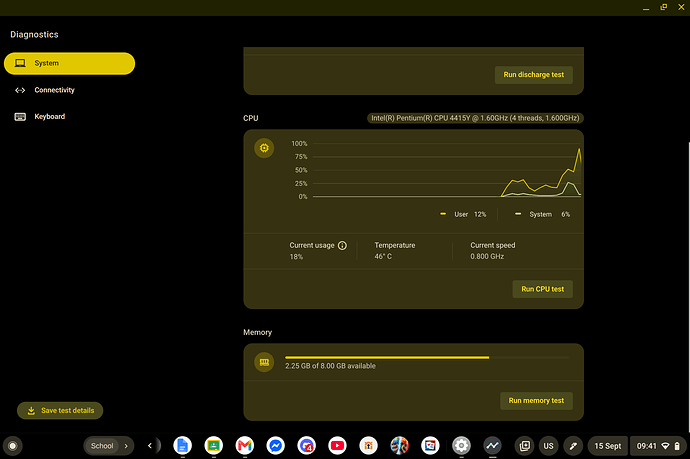This screenshot has height=459, width=690.
Task: Click the US input method indicator
Action: (548, 446)
